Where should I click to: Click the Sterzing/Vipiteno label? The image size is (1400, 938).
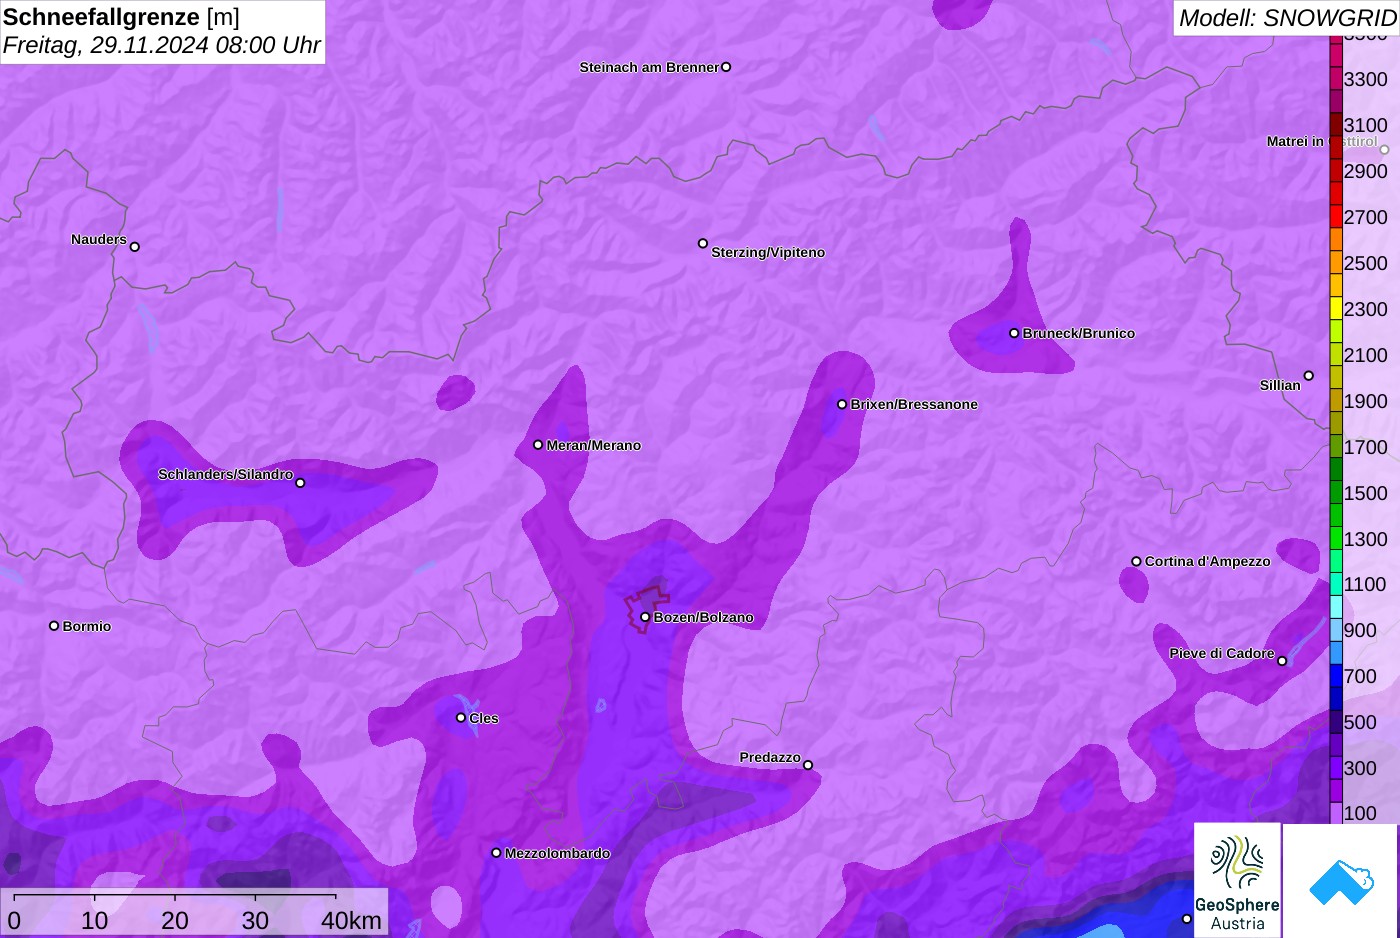[768, 252]
